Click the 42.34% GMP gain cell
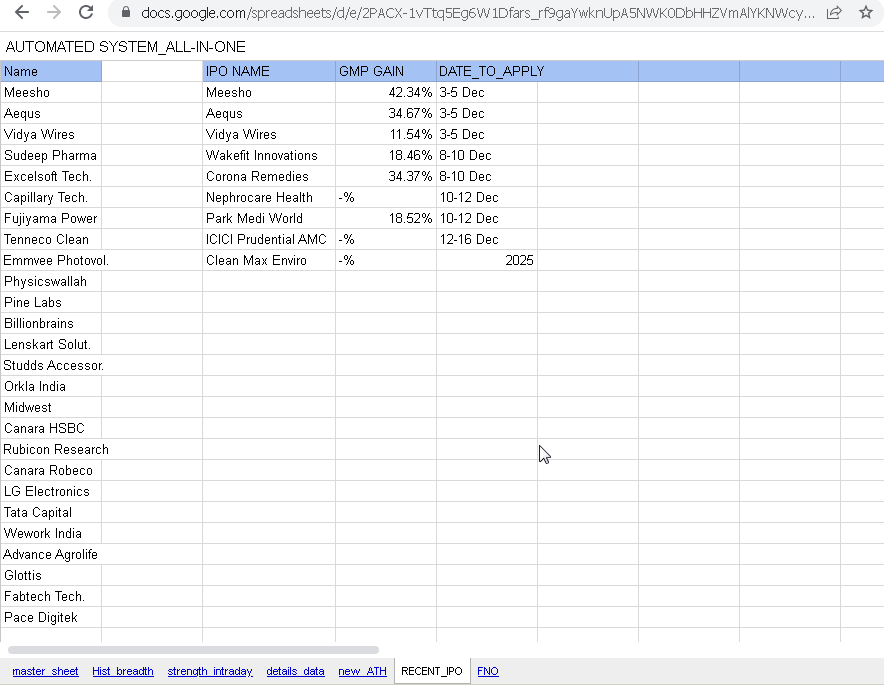 click(386, 92)
